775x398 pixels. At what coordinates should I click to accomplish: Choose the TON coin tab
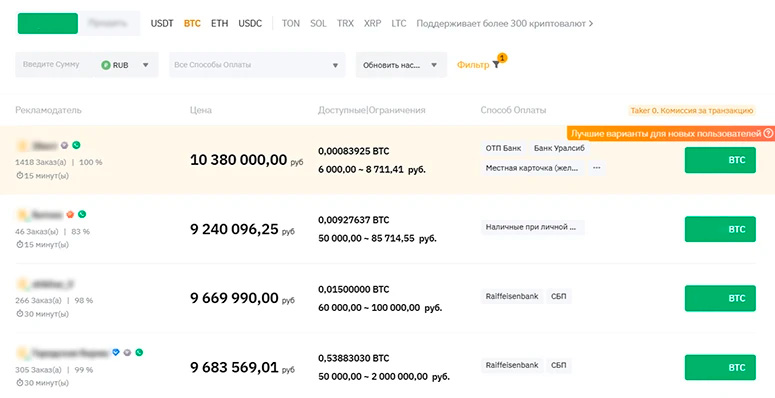pos(291,23)
